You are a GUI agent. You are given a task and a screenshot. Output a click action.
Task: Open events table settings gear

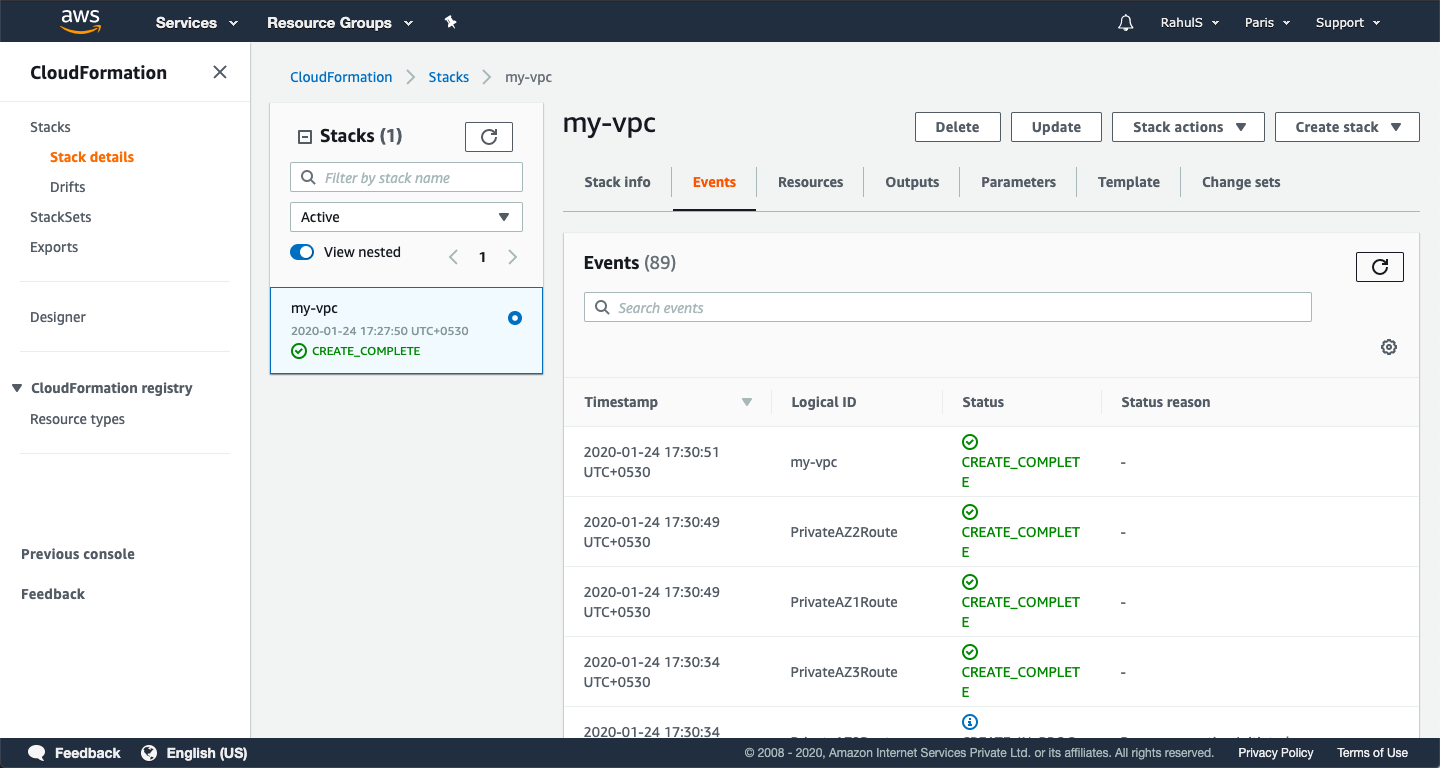click(1388, 347)
